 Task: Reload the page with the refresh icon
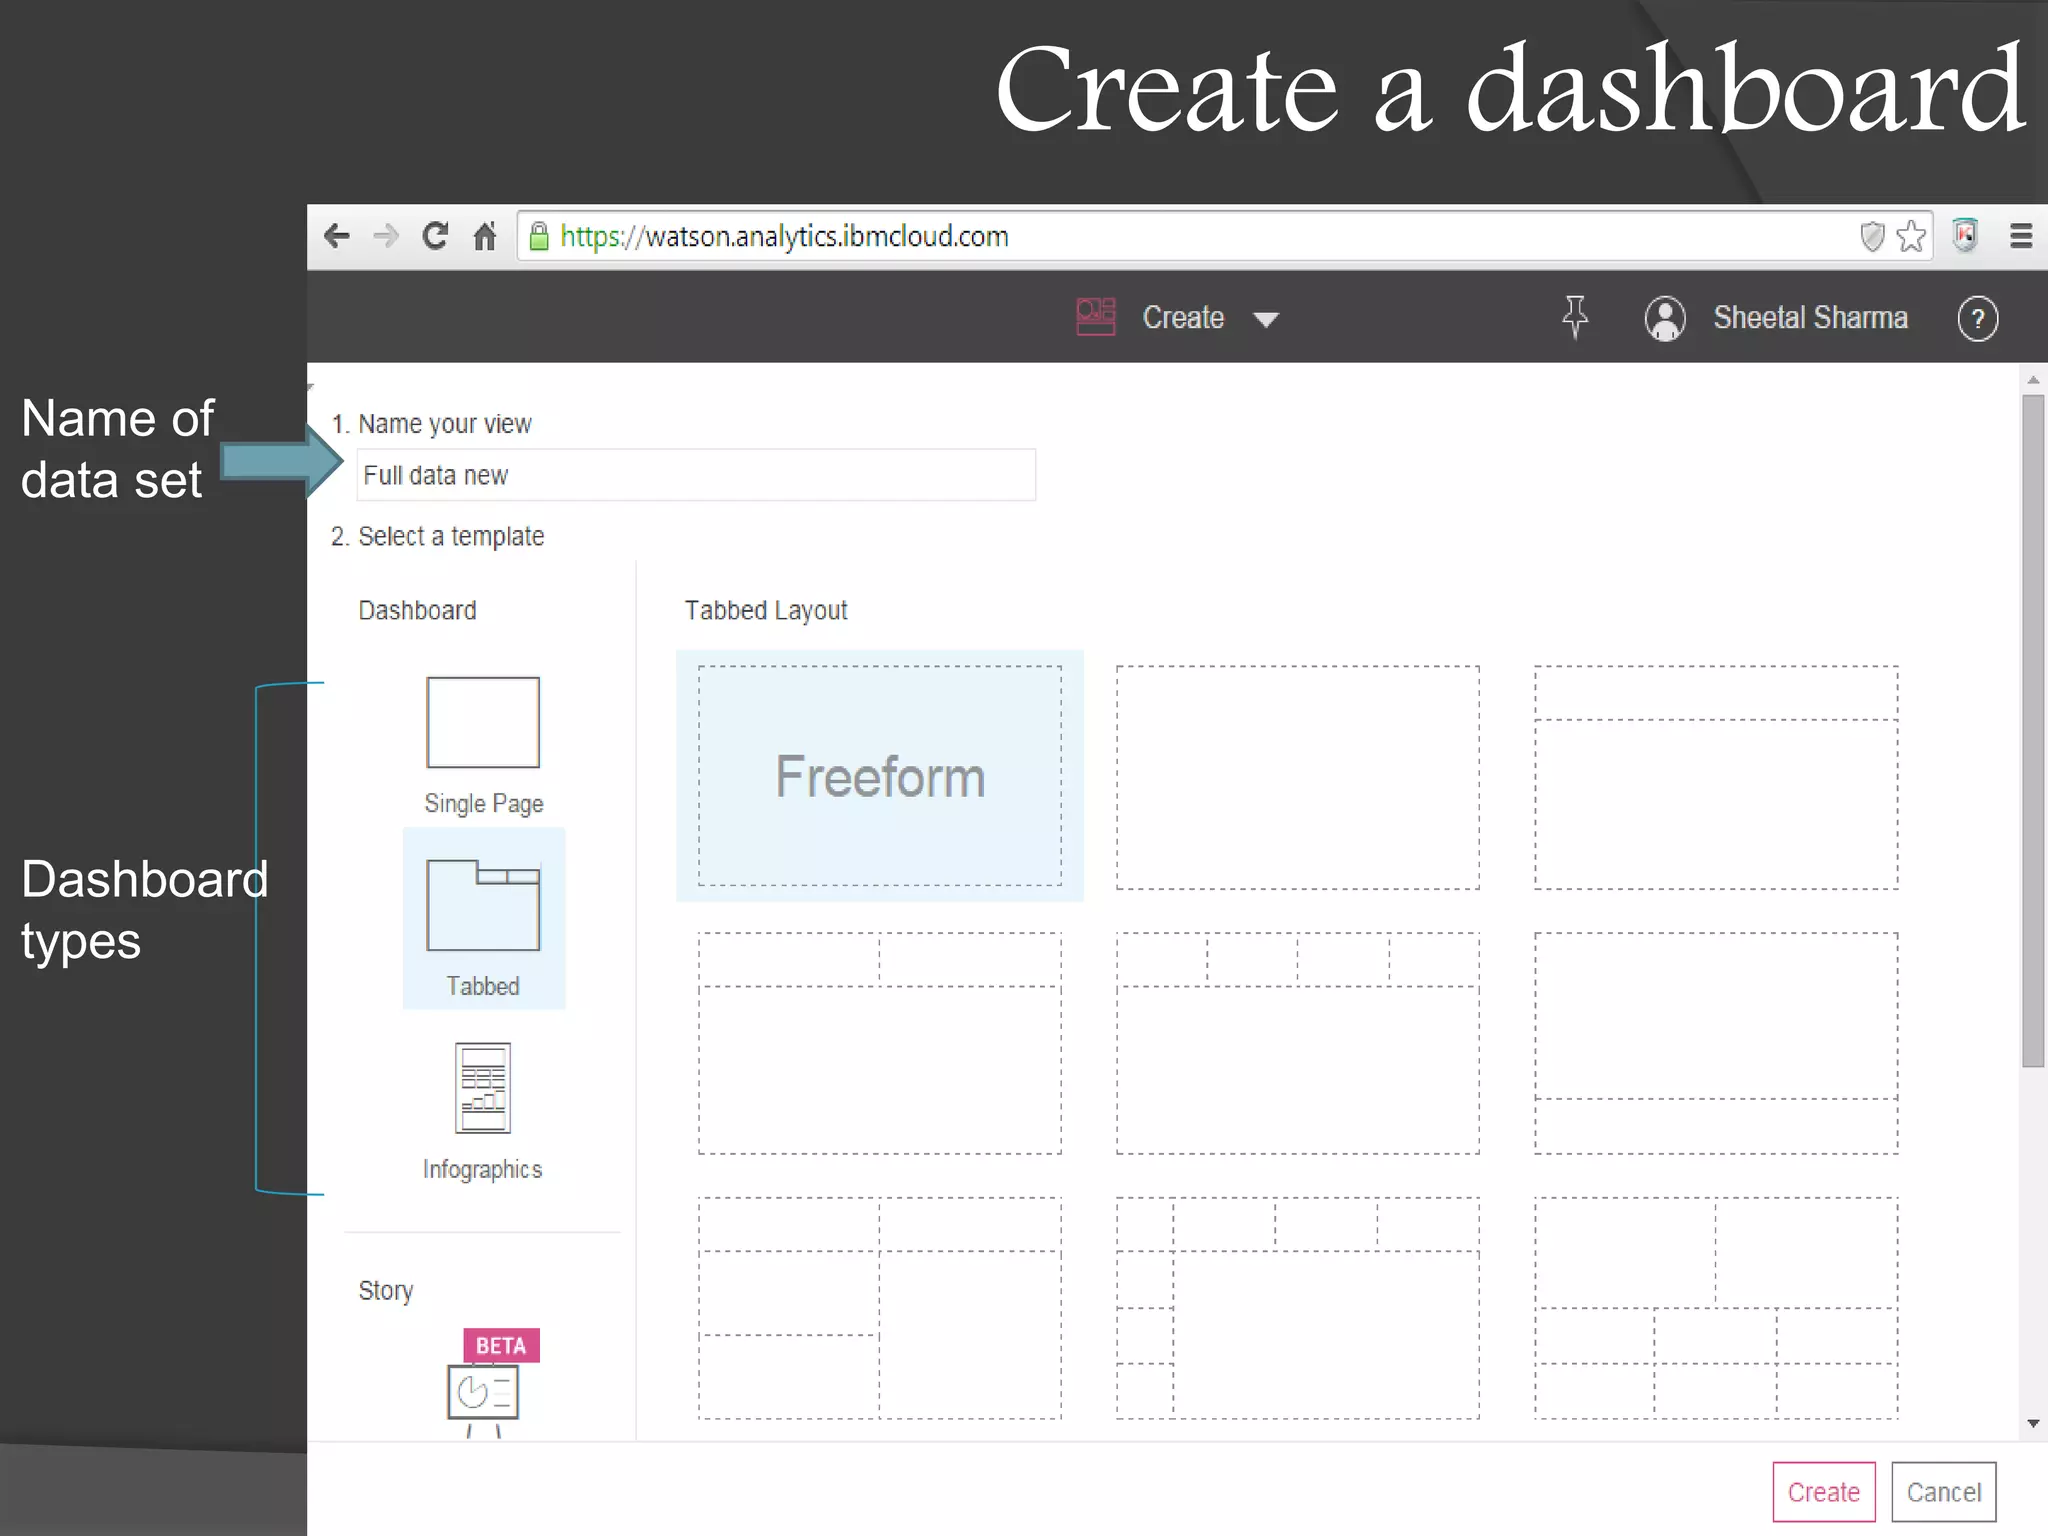435,236
